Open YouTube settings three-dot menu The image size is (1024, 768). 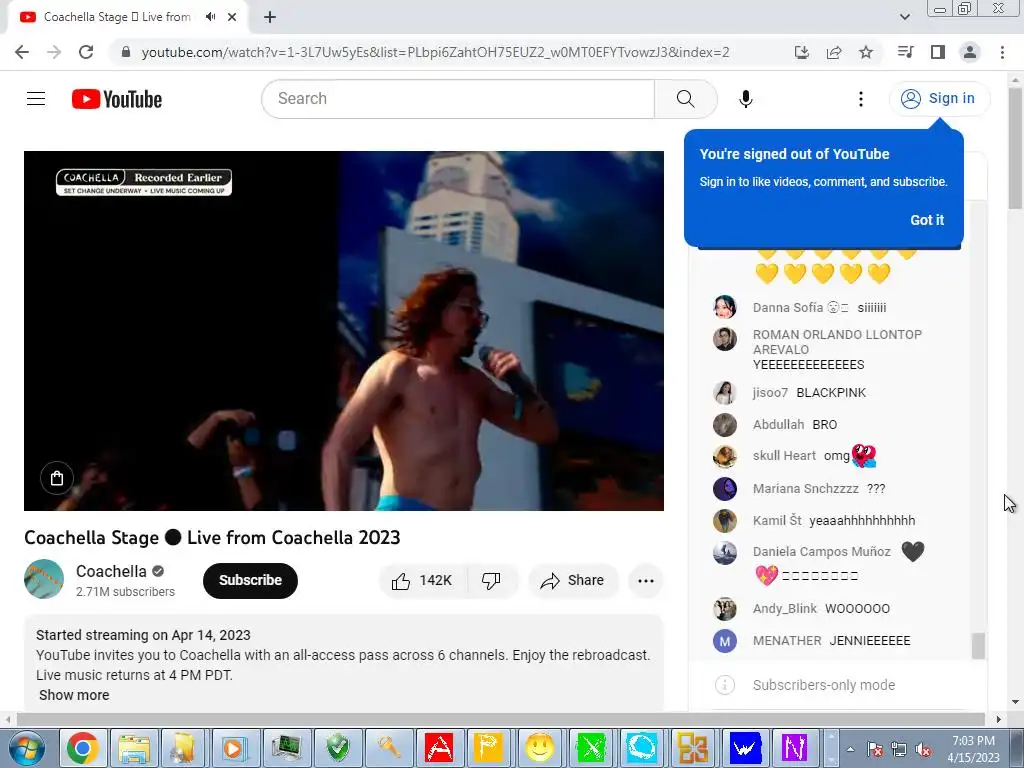[861, 99]
